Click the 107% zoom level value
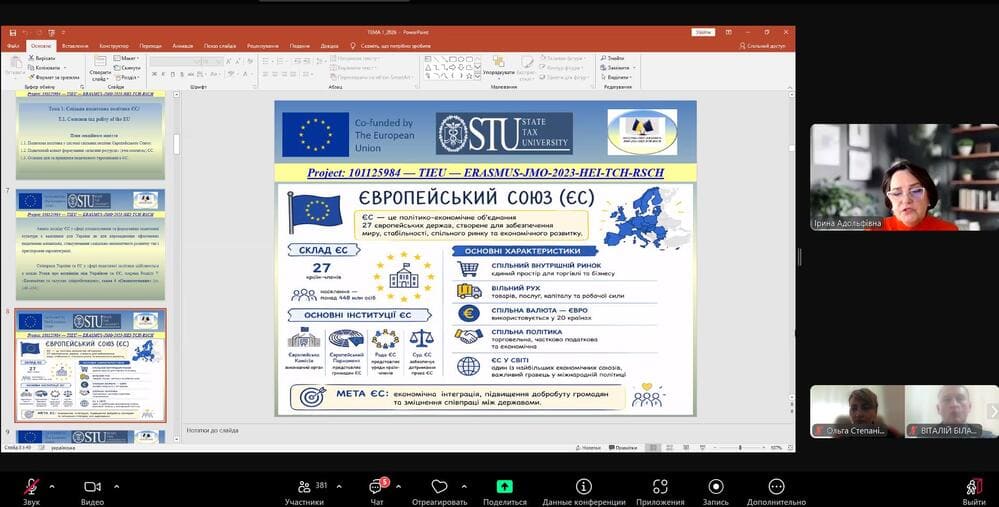Image resolution: width=999 pixels, height=507 pixels. (x=776, y=448)
